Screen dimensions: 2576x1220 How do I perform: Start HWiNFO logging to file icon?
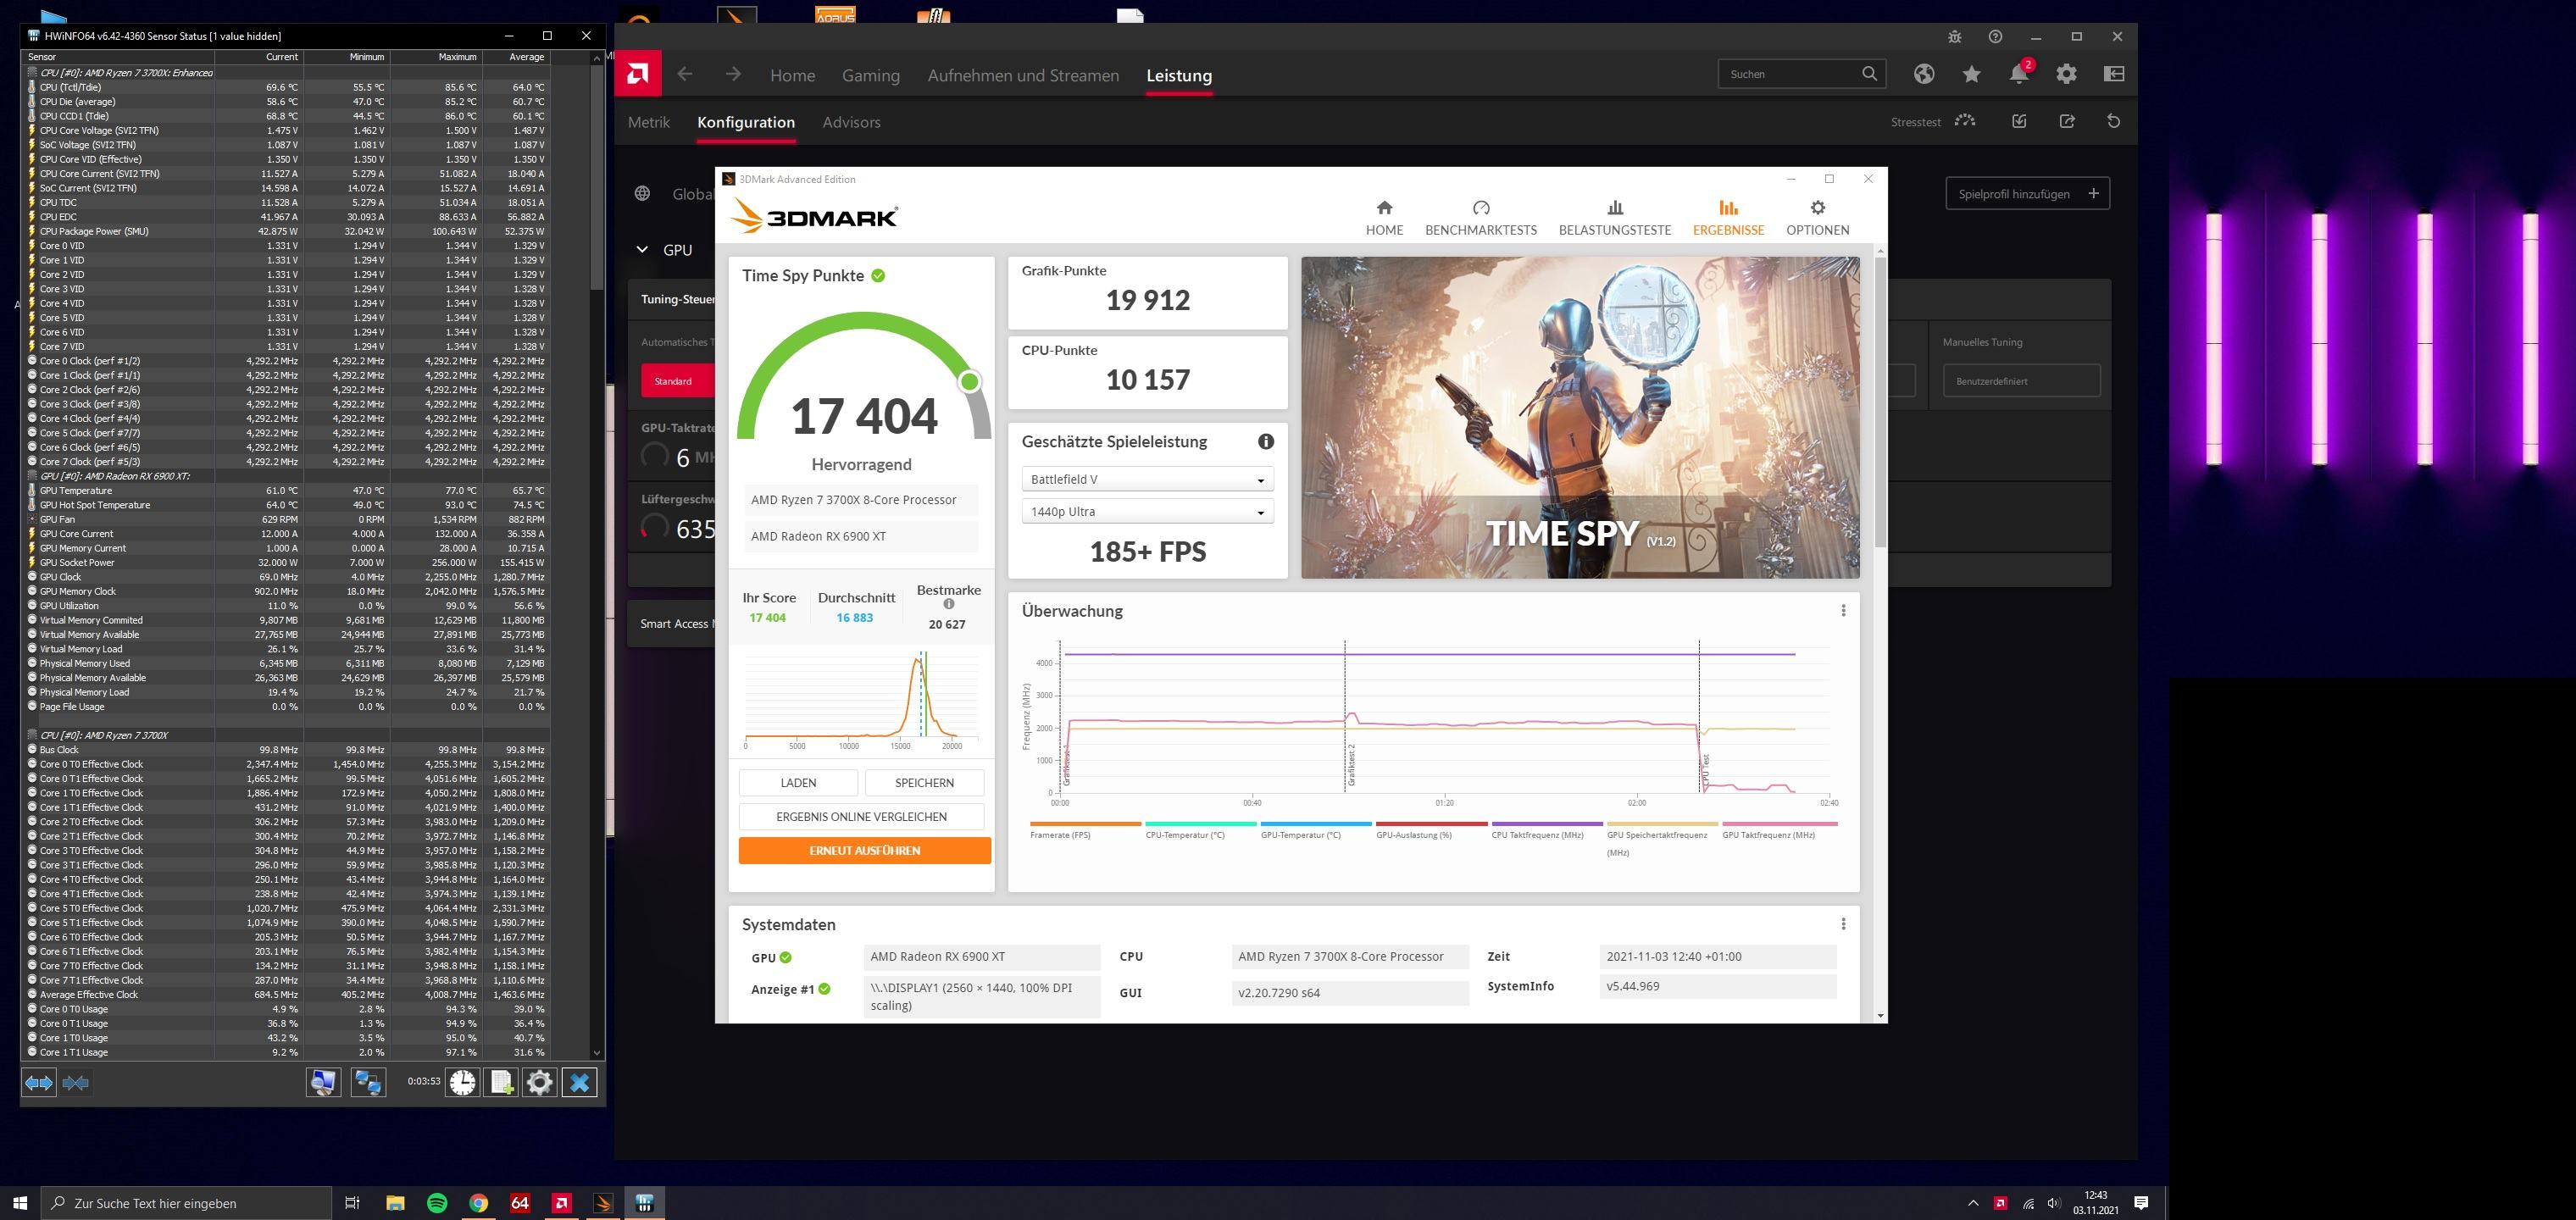pos(501,1082)
